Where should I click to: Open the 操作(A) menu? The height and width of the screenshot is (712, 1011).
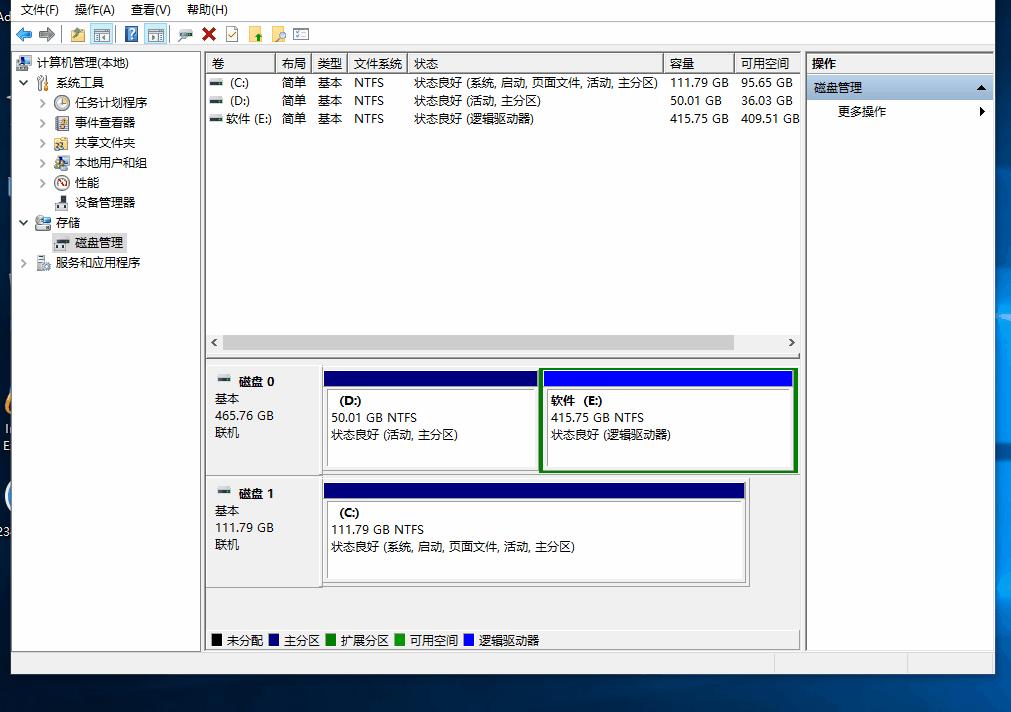(95, 9)
